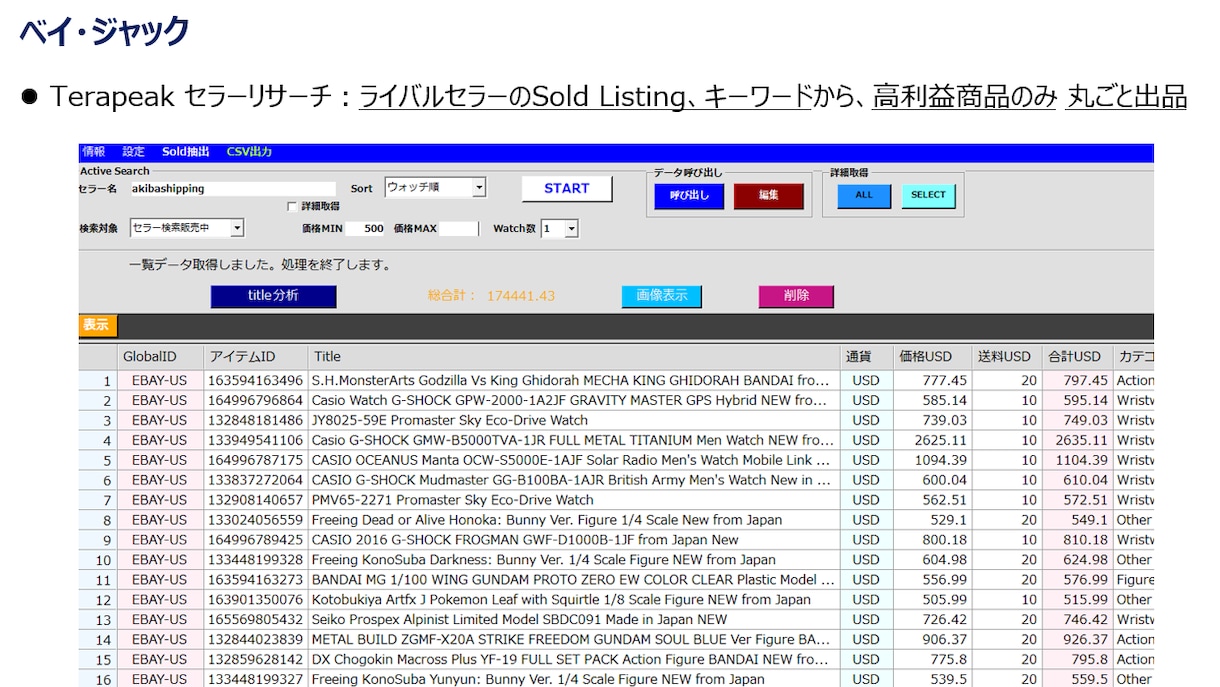1220x687 pixels.
Task: Select item ID 133837272064
Action: [x=255, y=480]
